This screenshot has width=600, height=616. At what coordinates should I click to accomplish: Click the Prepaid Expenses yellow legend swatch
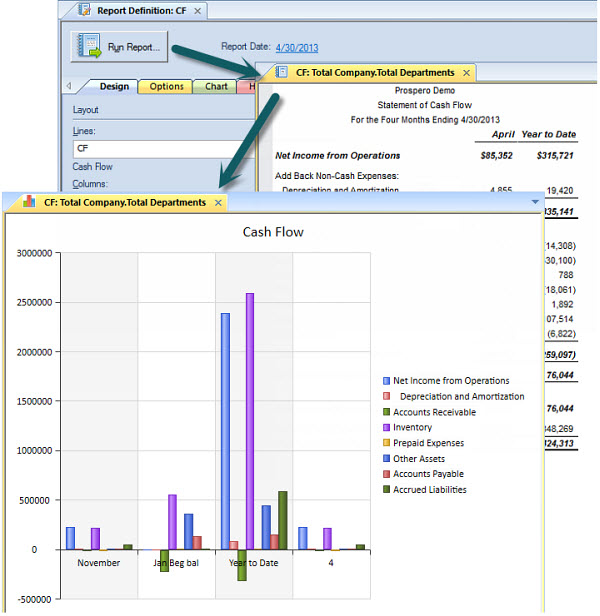point(386,443)
